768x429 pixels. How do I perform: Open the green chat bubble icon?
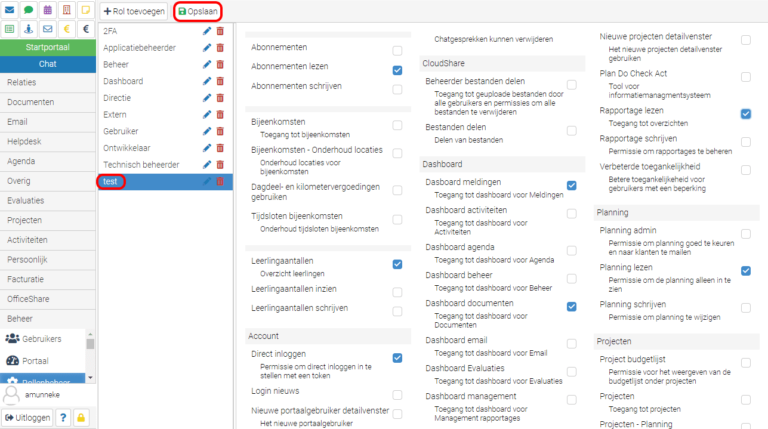click(x=29, y=11)
